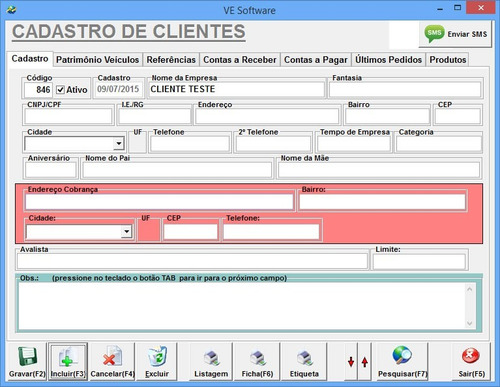
Task: Minimize the VE Software window
Action: 440,8
